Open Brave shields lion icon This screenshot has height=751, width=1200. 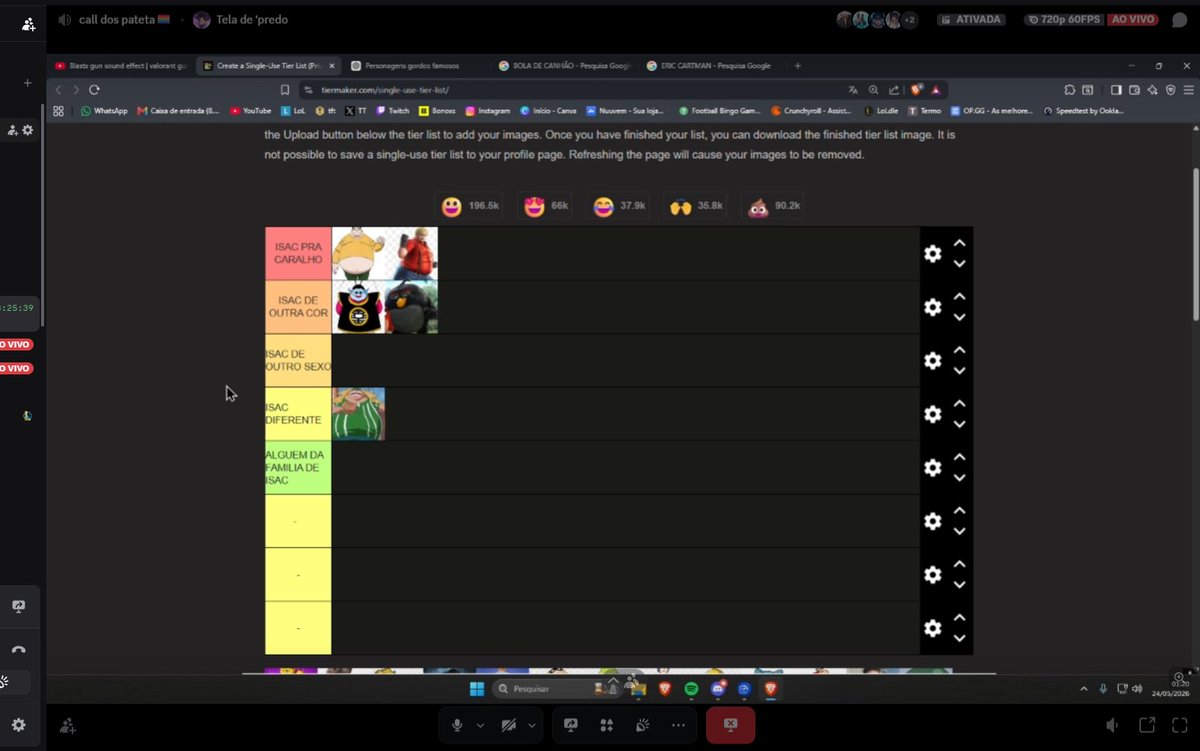tap(916, 89)
